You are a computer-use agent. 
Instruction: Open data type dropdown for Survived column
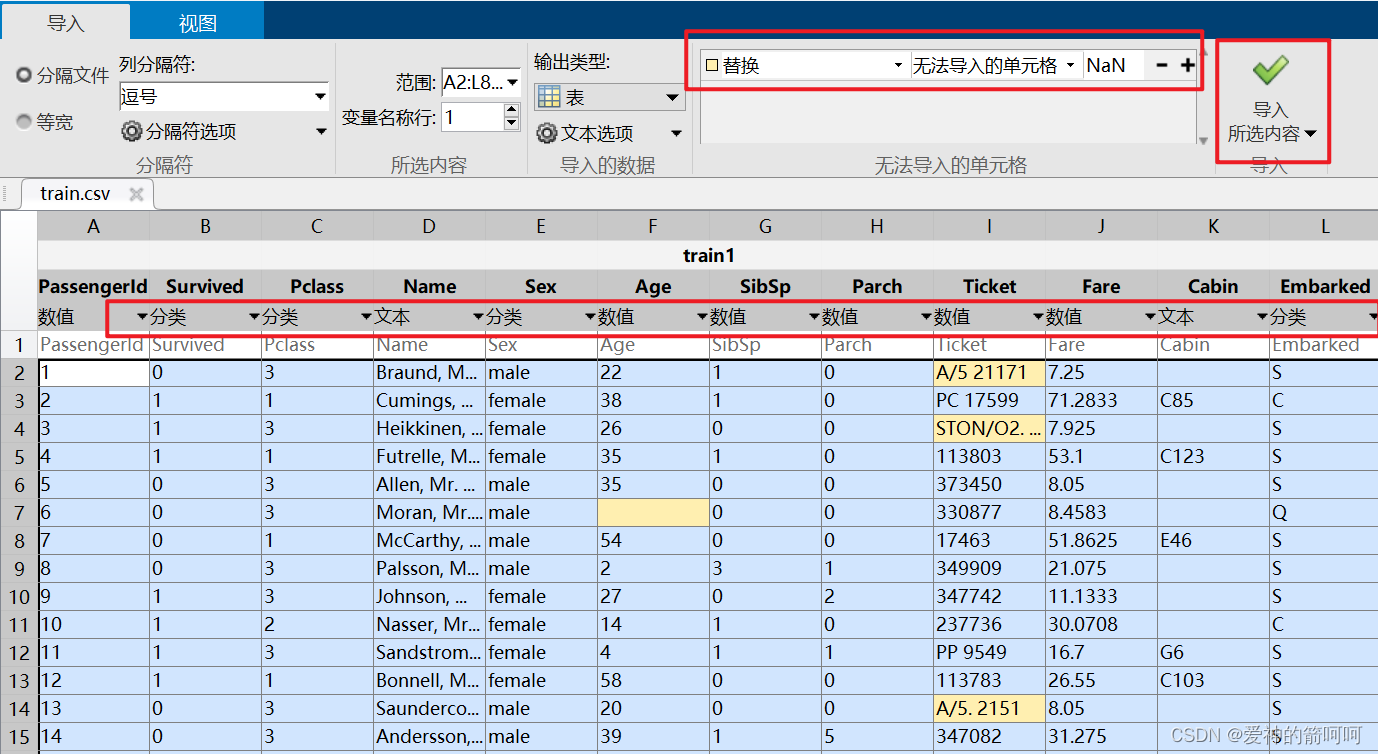coord(255,317)
